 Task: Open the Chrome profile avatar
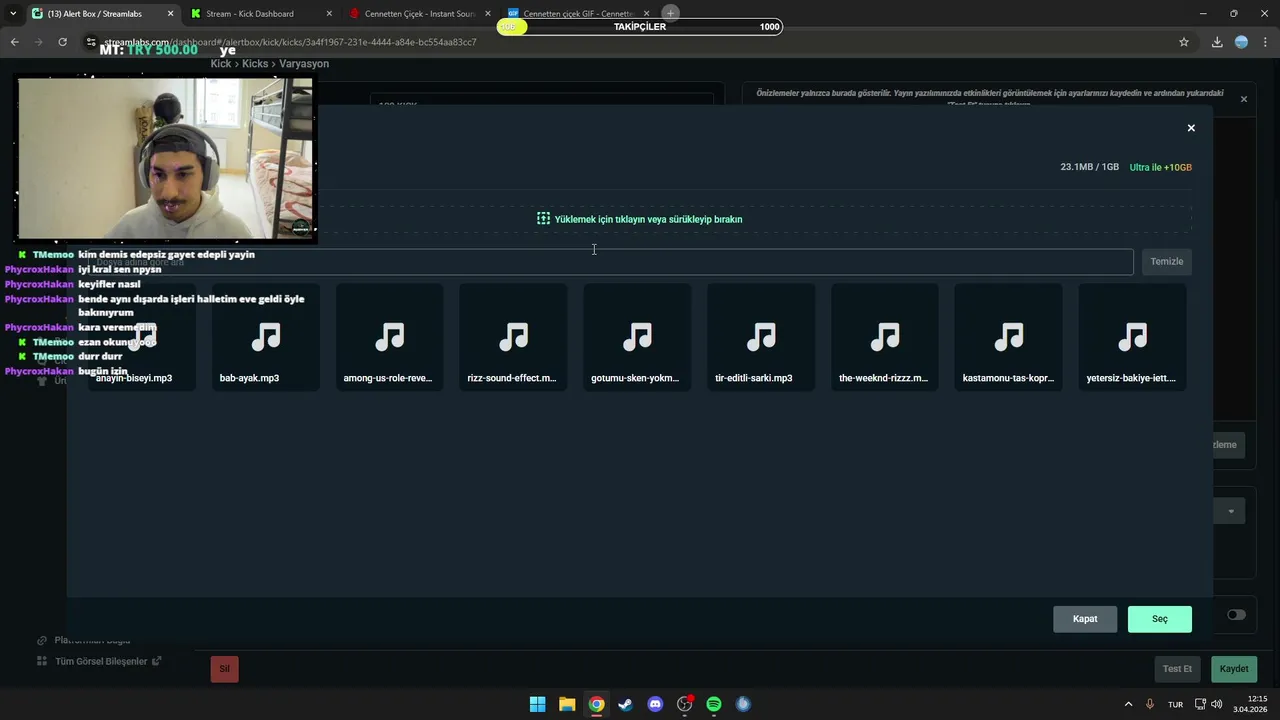click(x=1241, y=42)
